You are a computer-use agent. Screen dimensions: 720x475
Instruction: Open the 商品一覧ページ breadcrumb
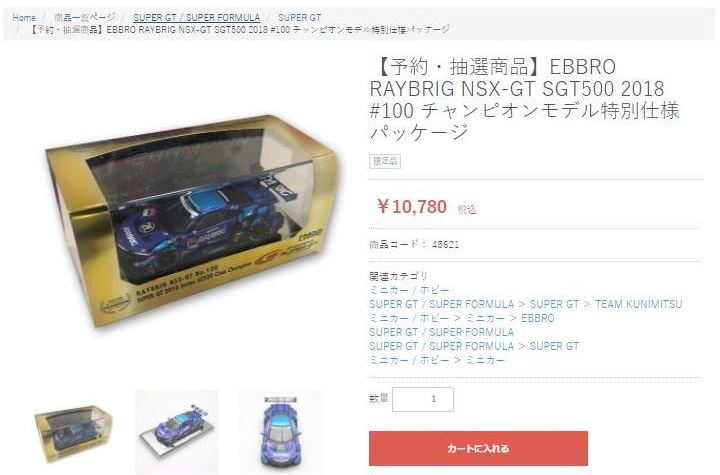point(85,18)
